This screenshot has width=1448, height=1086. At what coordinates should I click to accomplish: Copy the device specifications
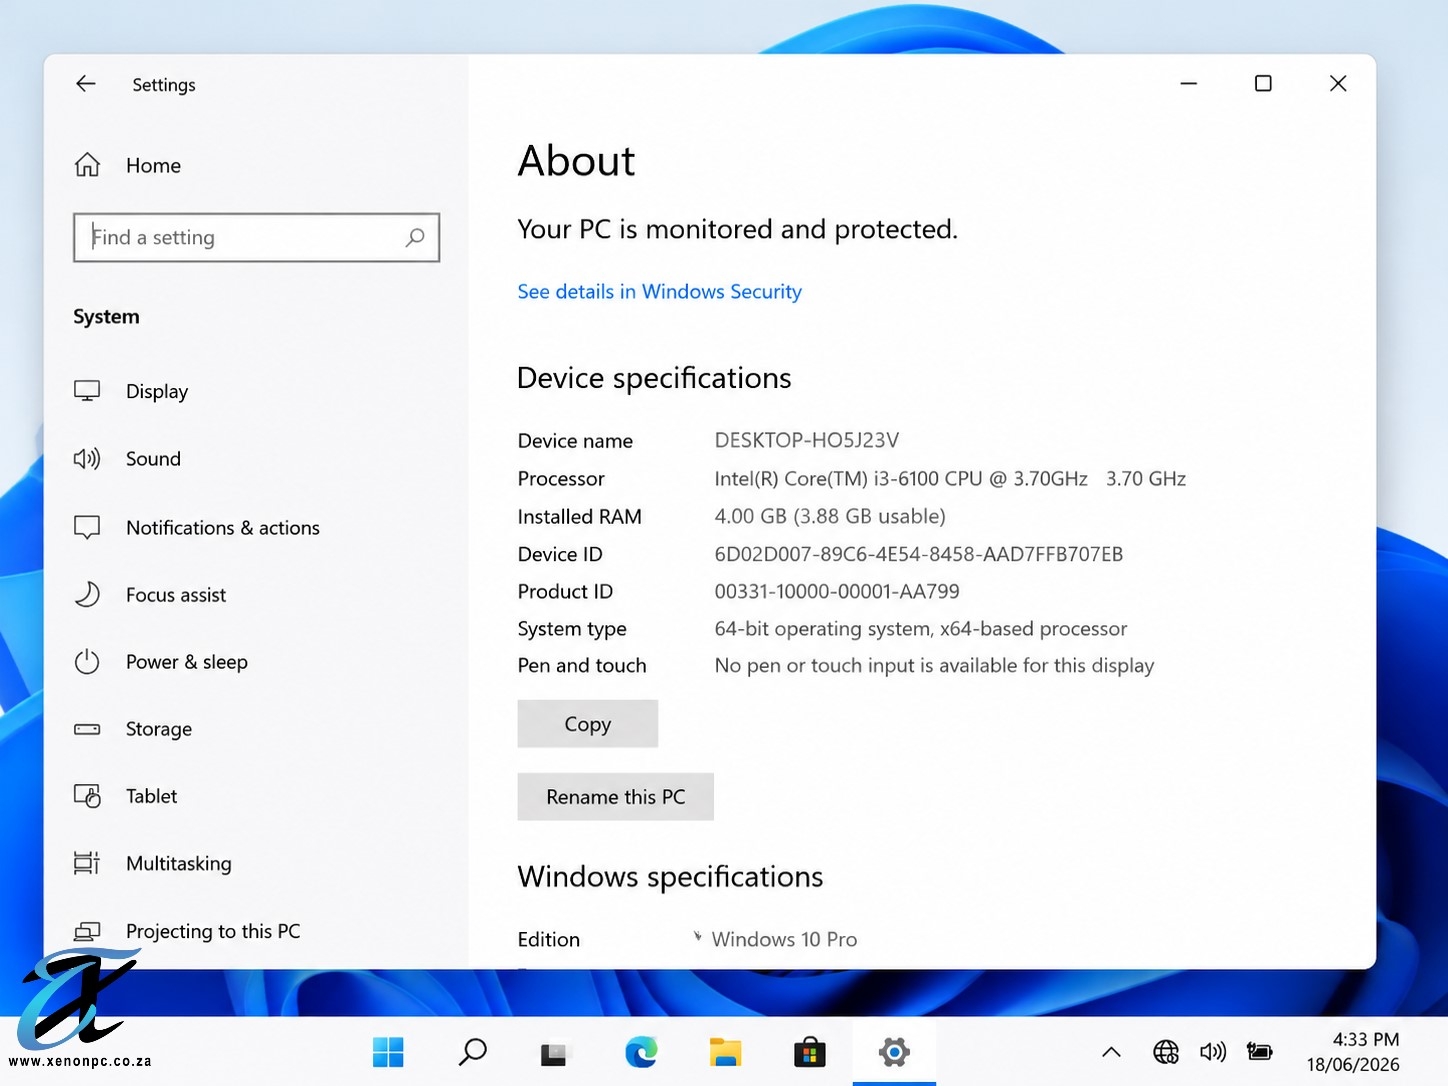point(587,724)
